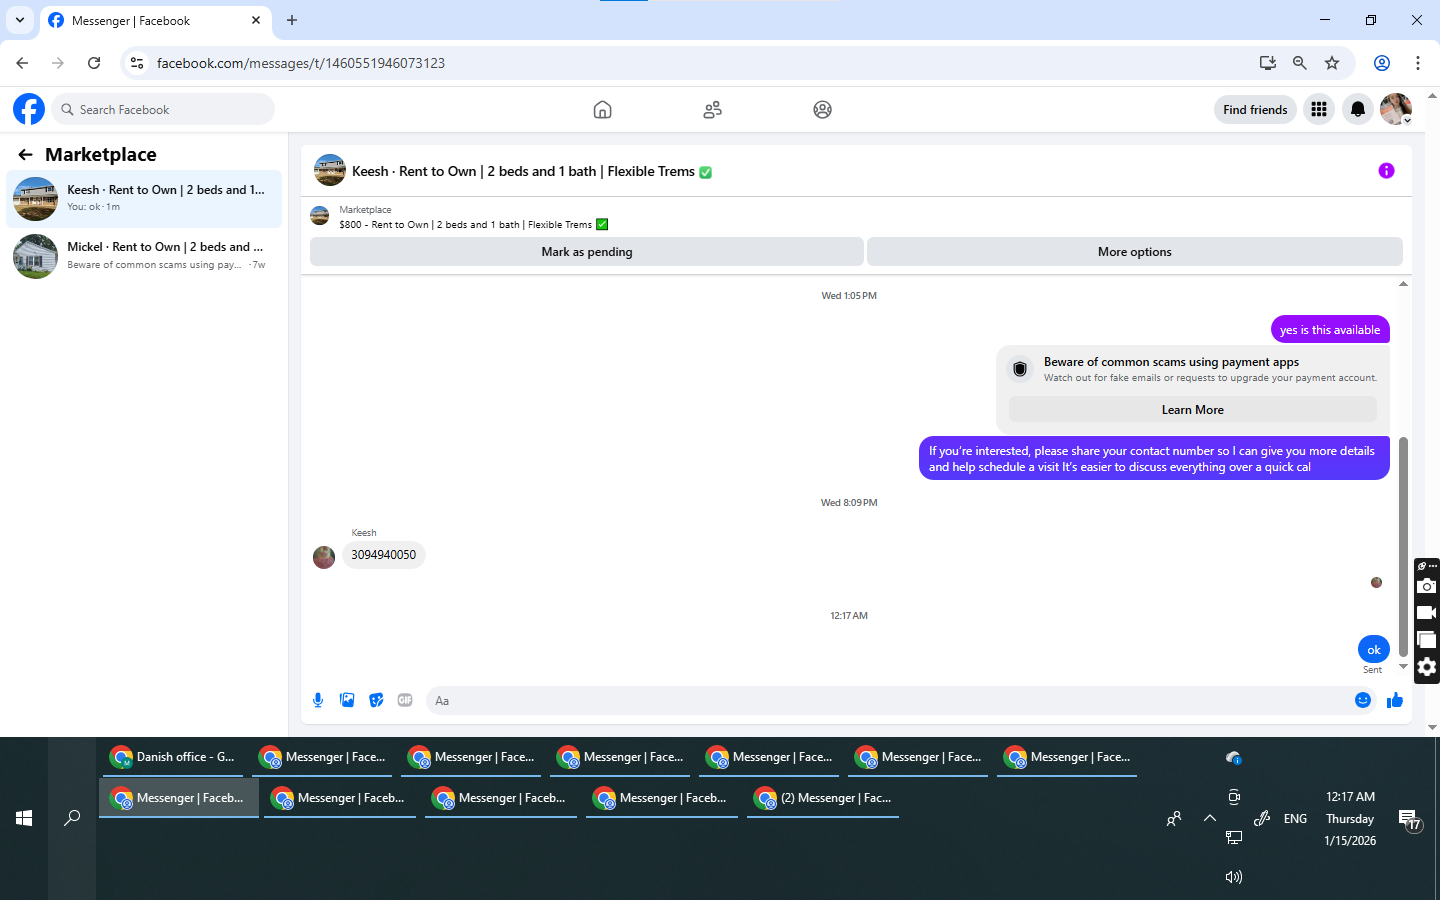
Task: Click the video record icon on floating toolbar
Action: pos(1427,613)
